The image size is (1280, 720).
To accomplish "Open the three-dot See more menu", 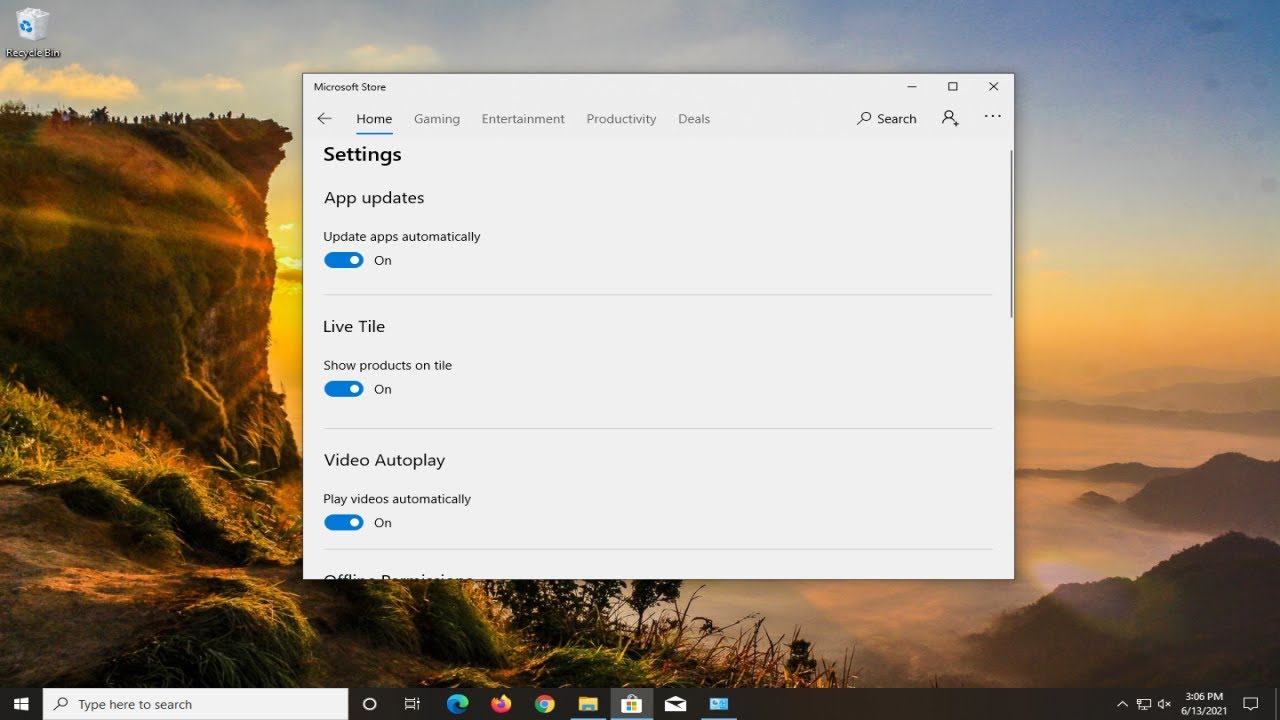I will (992, 116).
